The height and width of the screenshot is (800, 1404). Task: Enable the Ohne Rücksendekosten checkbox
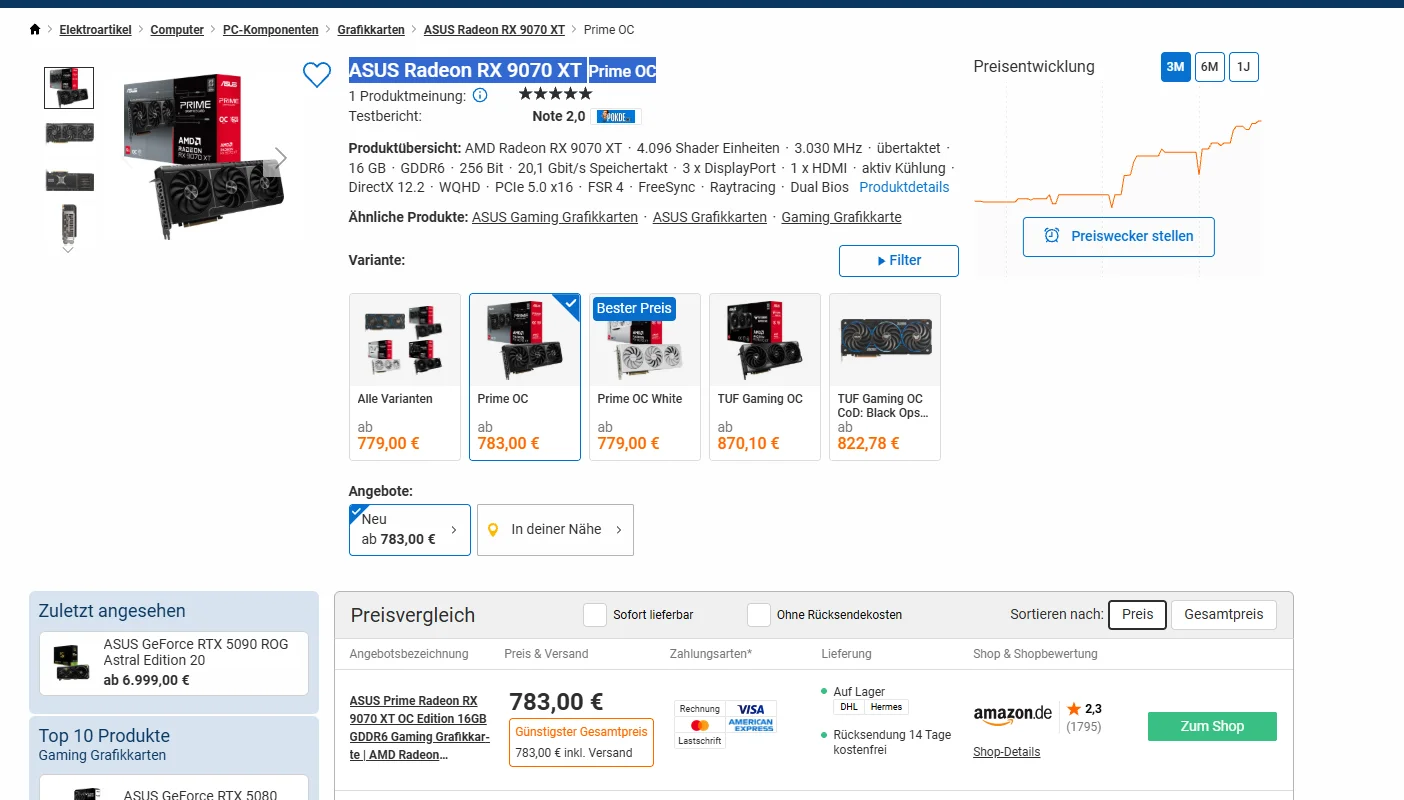[759, 615]
